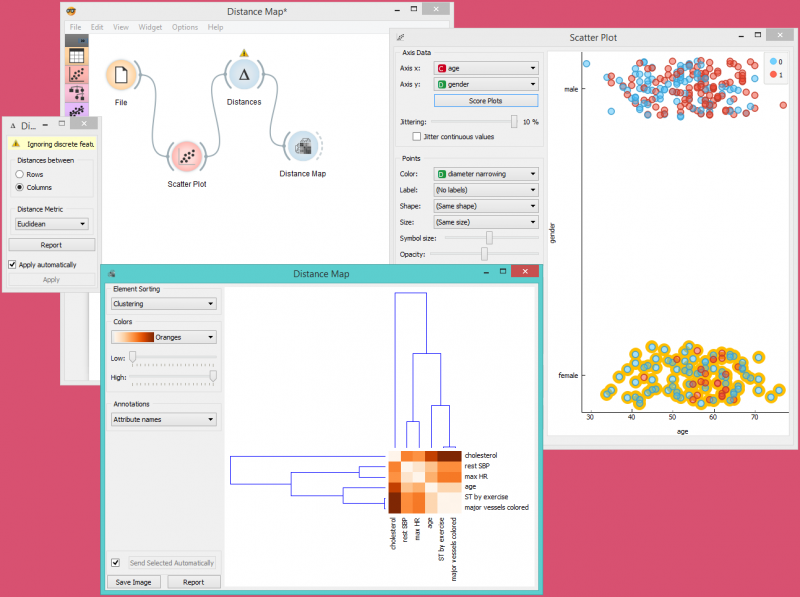Toggle the Apply automatically checkbox

(x=13, y=265)
